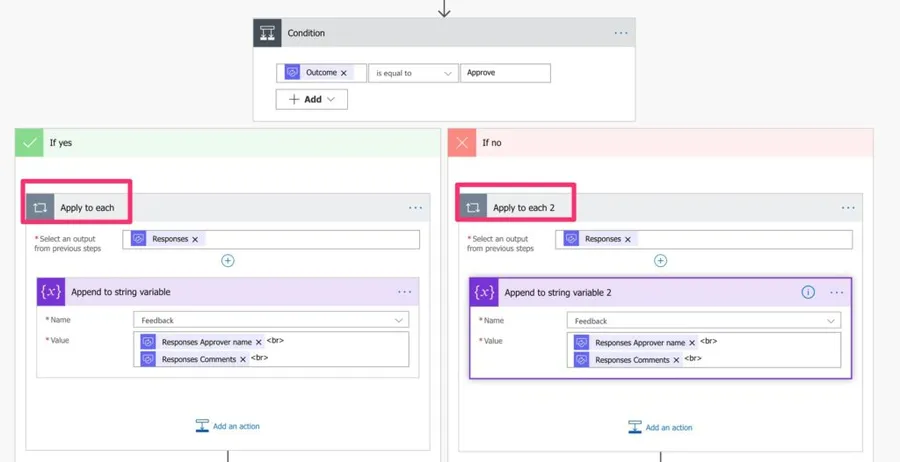Click the 'Apply to each' loop icon
The height and width of the screenshot is (462, 900).
point(40,208)
